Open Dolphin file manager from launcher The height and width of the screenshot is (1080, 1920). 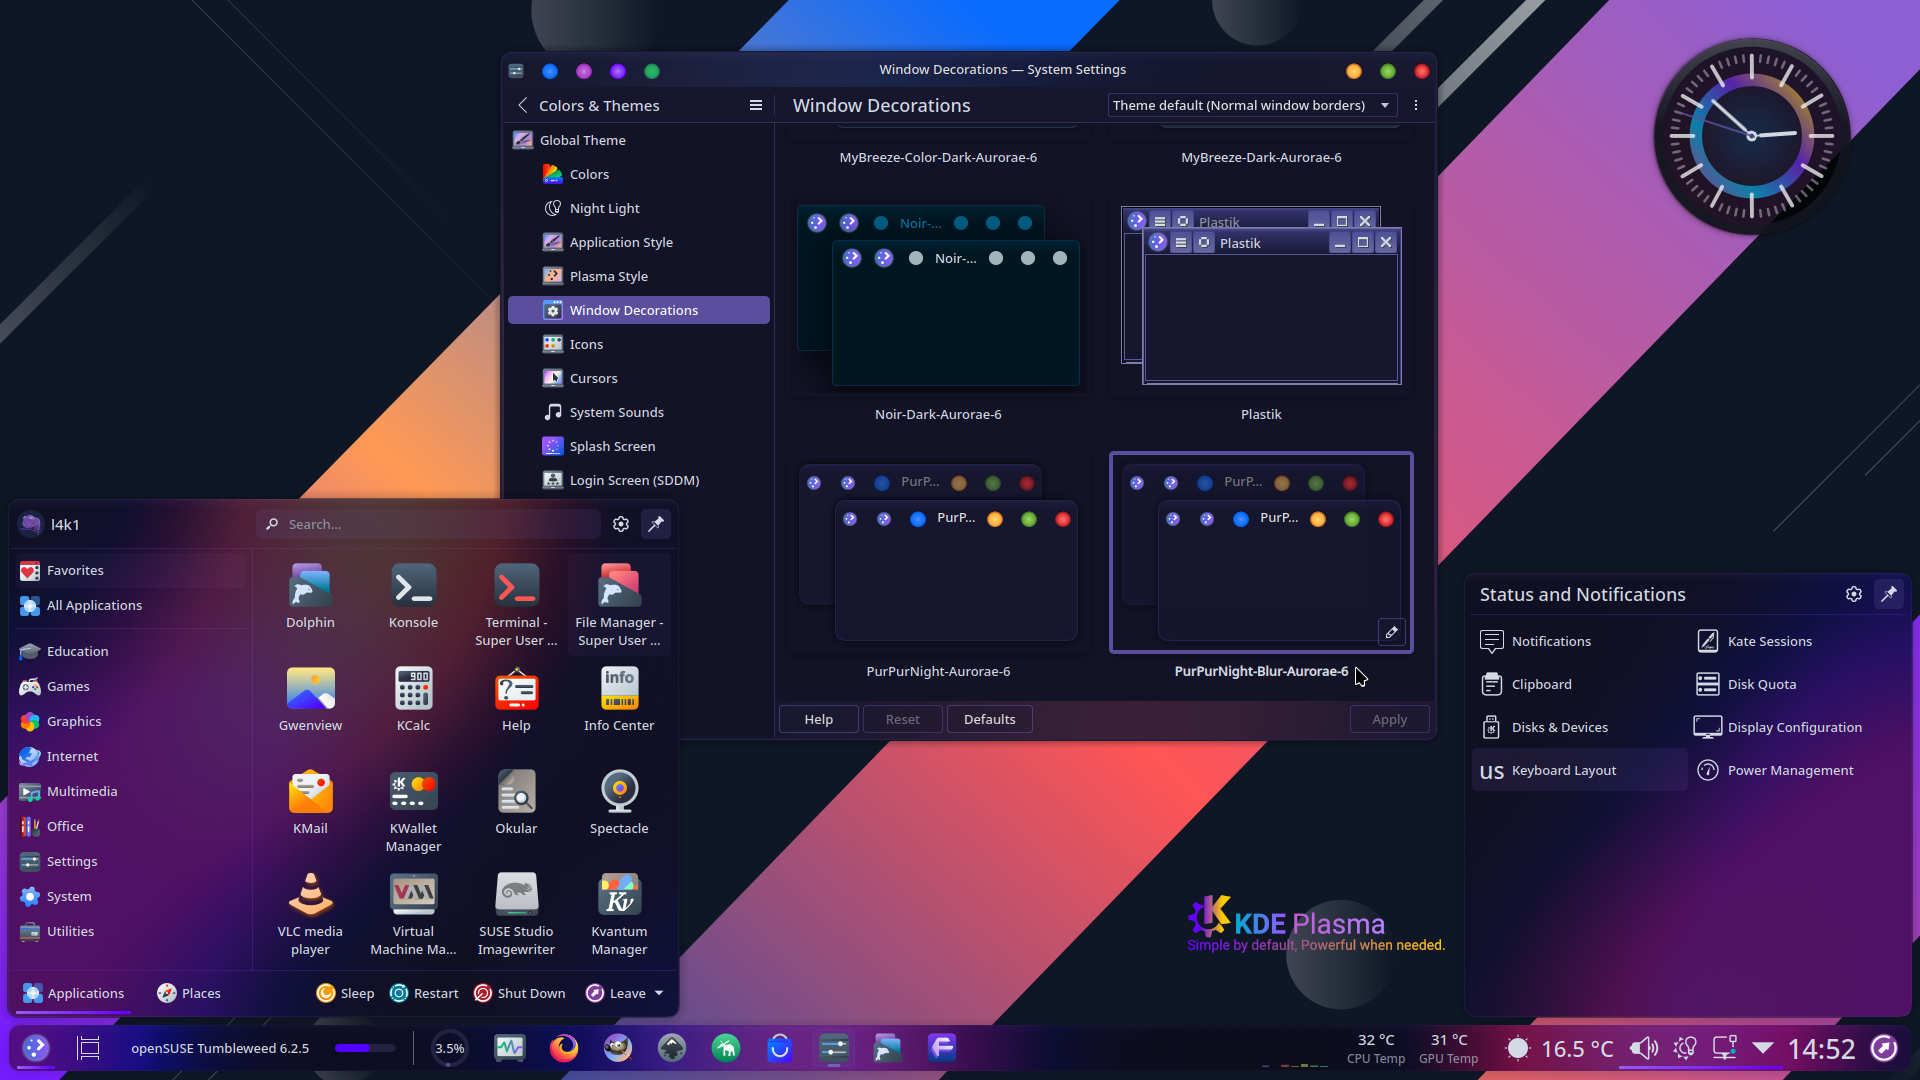pos(310,597)
